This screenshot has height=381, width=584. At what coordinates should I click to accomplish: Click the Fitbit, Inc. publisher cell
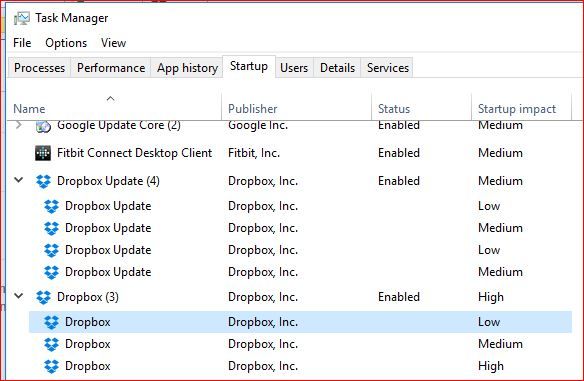pos(254,153)
